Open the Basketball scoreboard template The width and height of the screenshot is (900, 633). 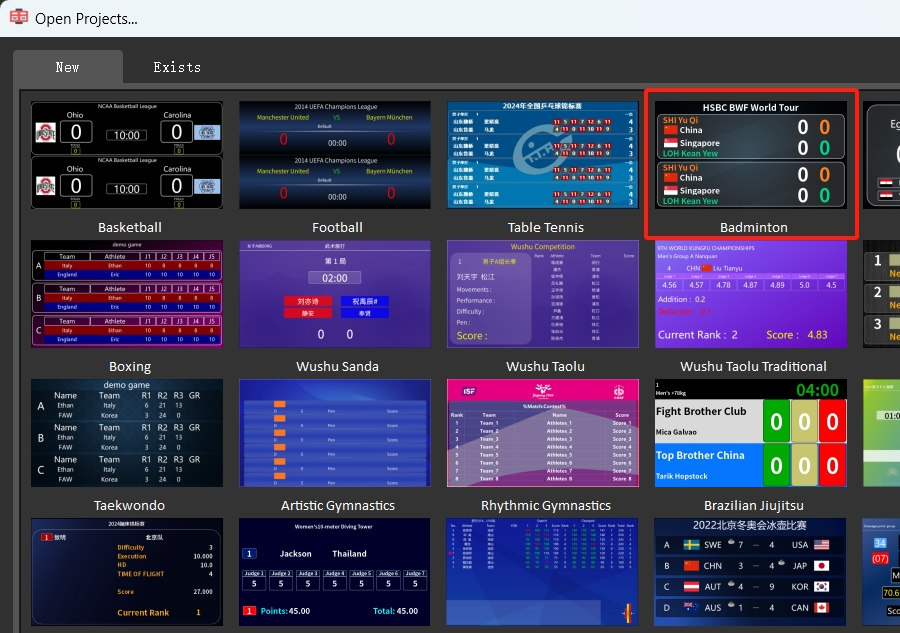(x=126, y=155)
